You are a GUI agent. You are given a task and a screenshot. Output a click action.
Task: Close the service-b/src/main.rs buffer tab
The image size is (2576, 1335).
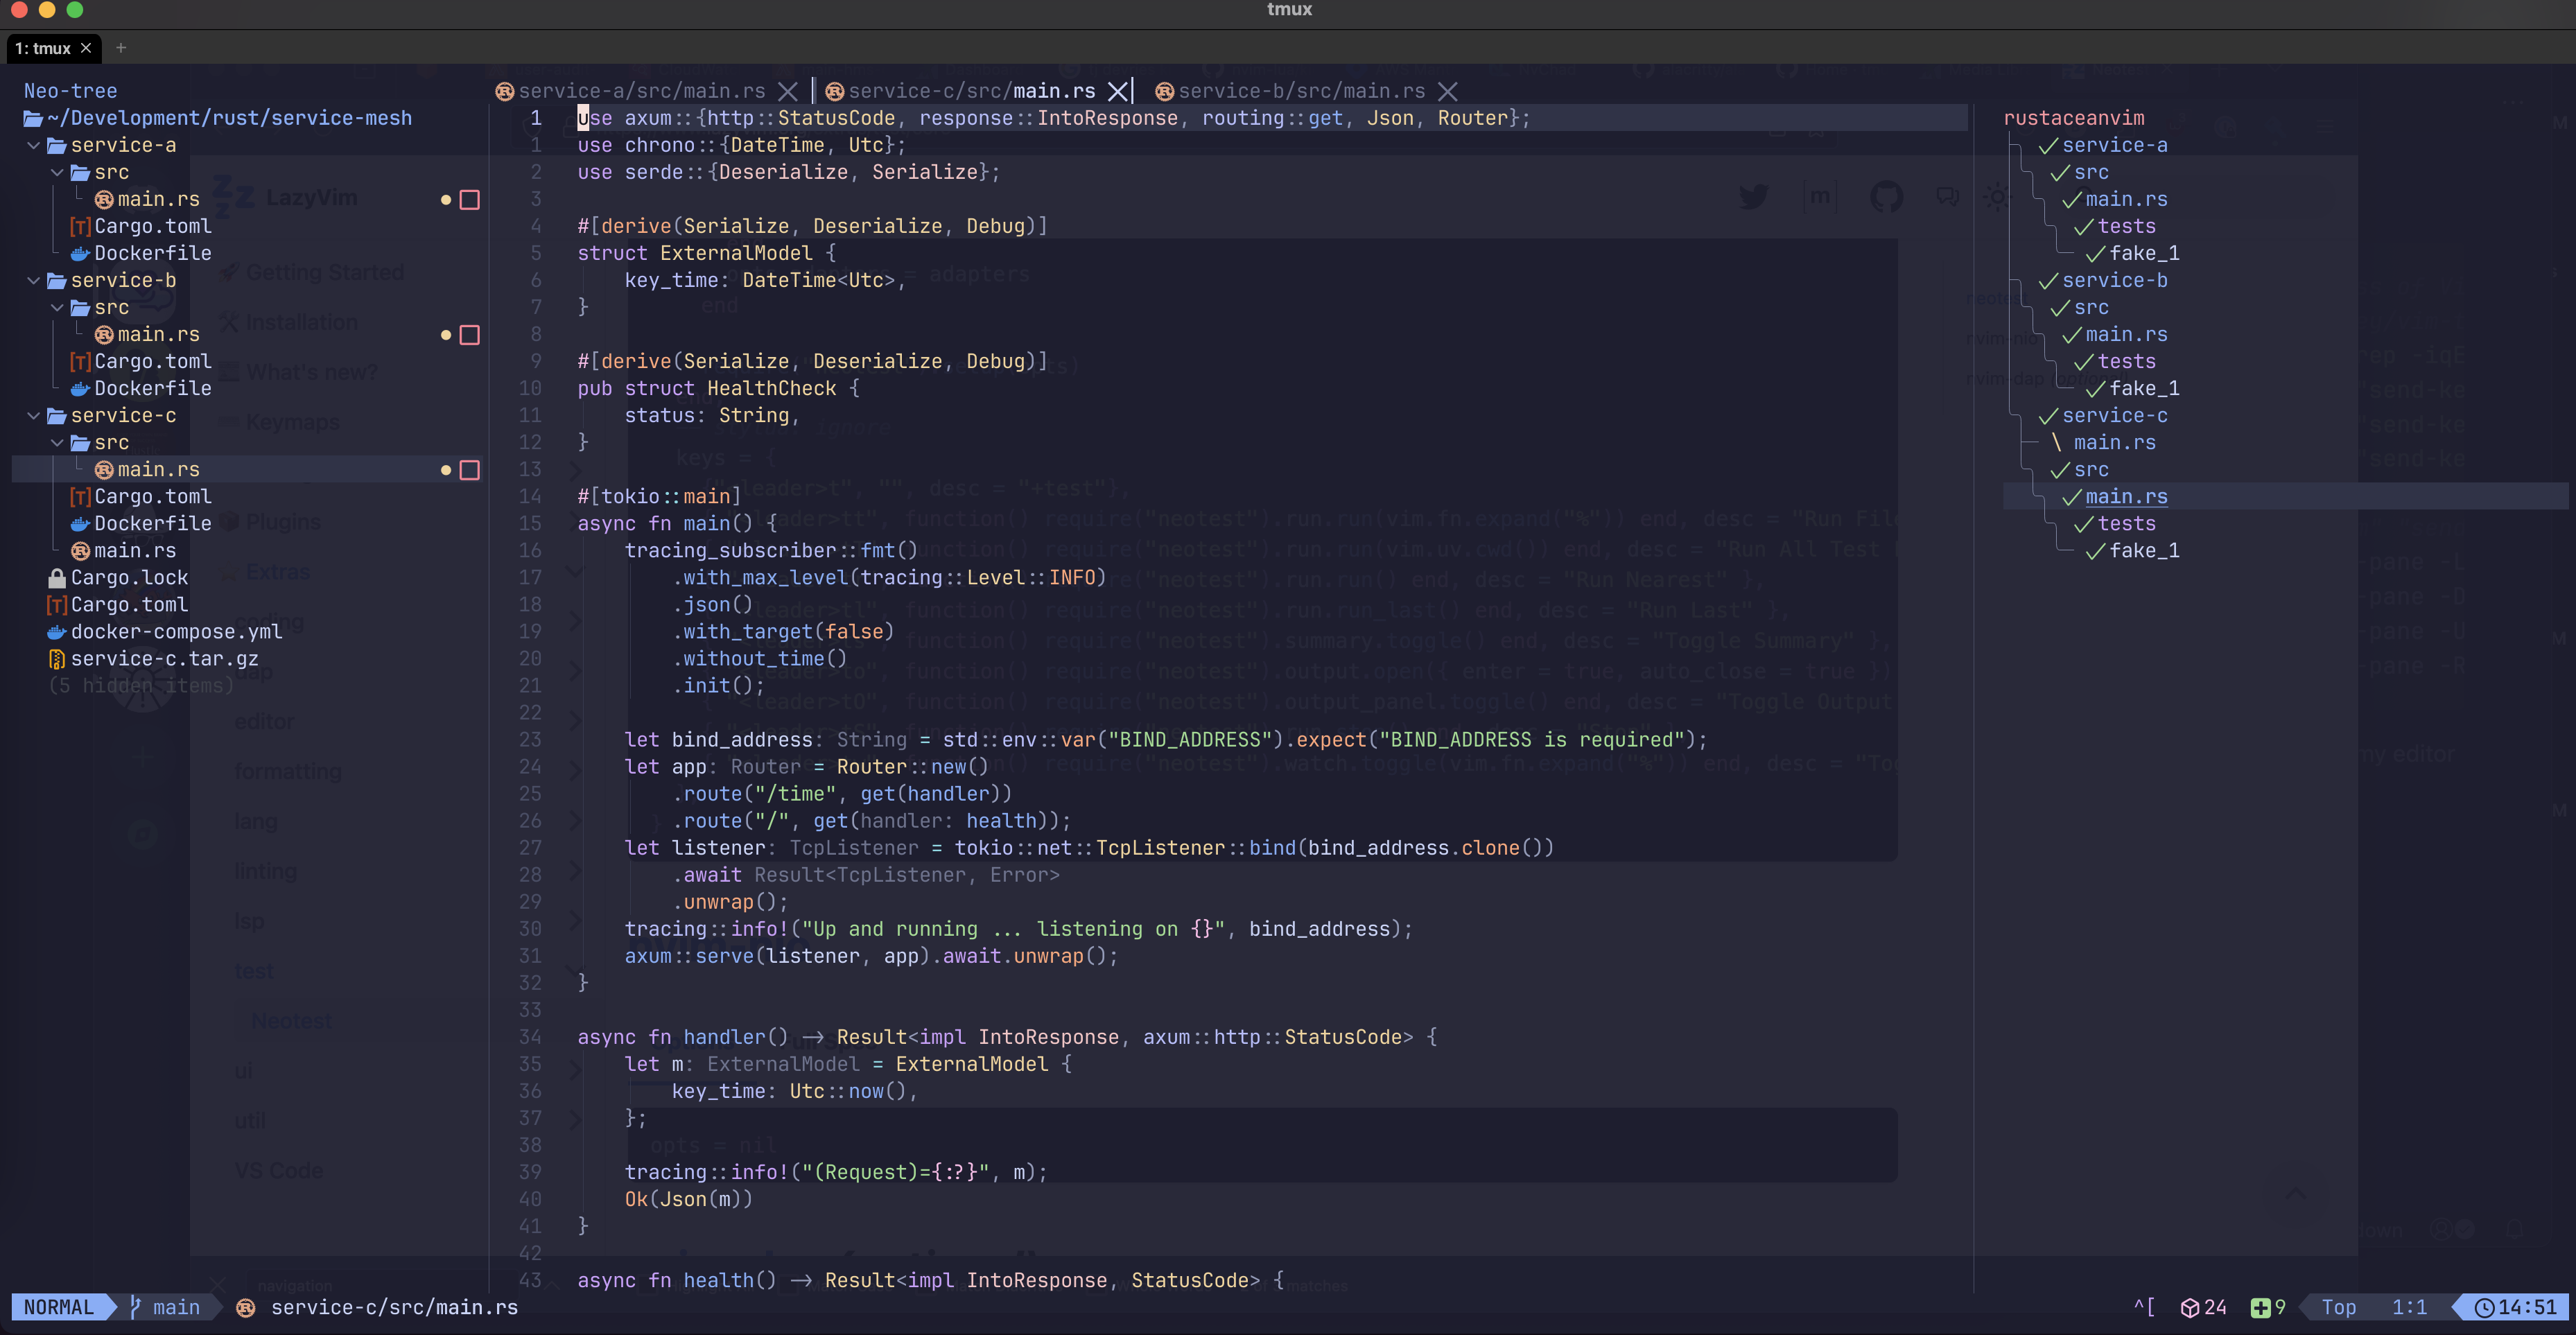(x=1447, y=91)
